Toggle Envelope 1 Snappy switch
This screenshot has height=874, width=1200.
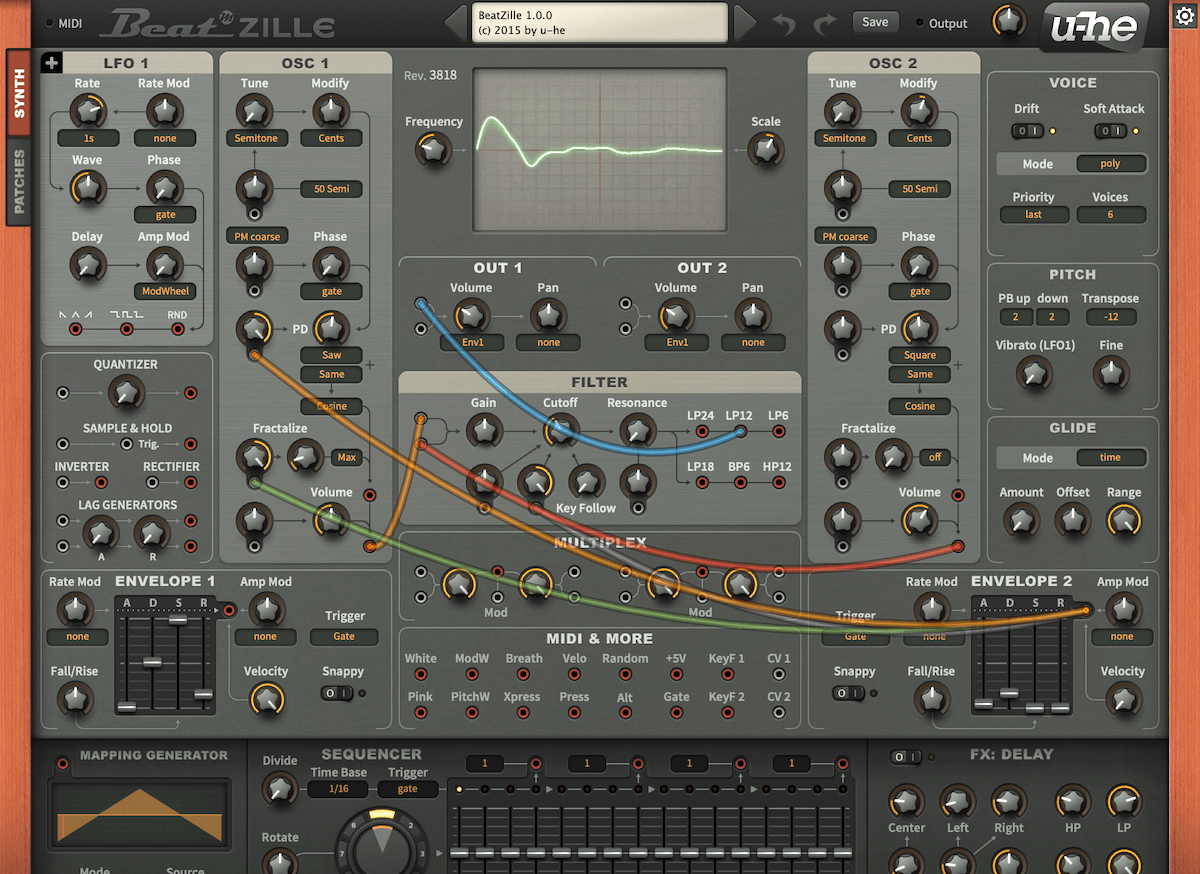coord(337,693)
